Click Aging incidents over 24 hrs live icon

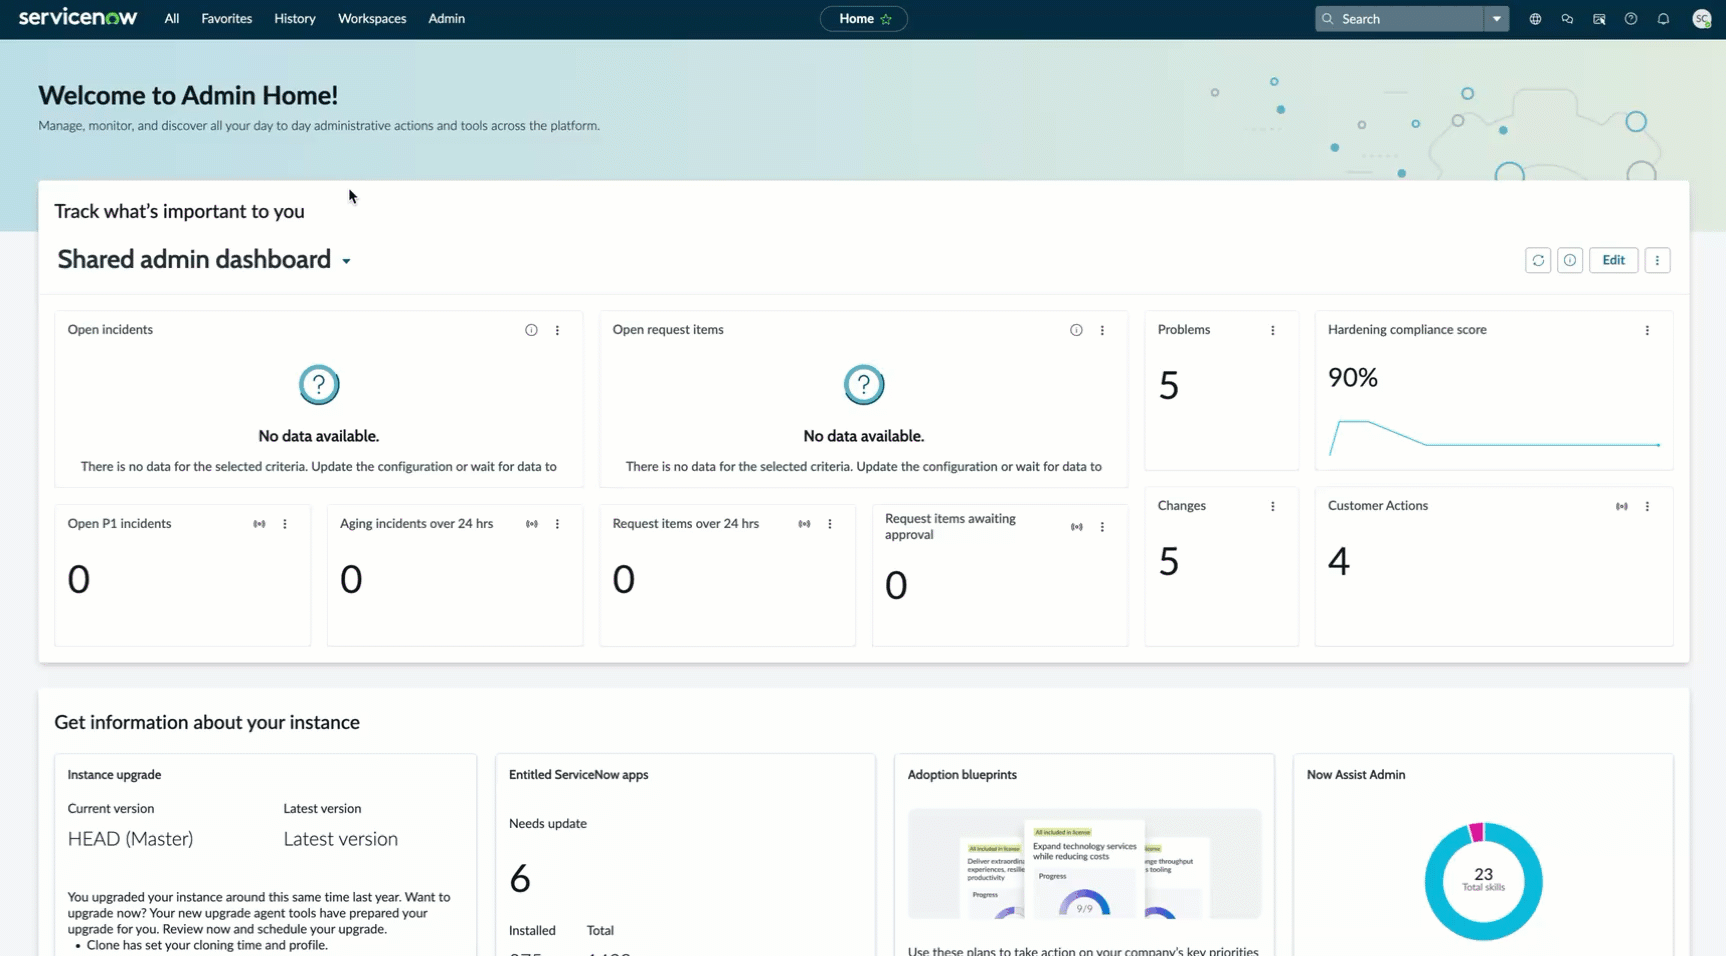coord(532,524)
